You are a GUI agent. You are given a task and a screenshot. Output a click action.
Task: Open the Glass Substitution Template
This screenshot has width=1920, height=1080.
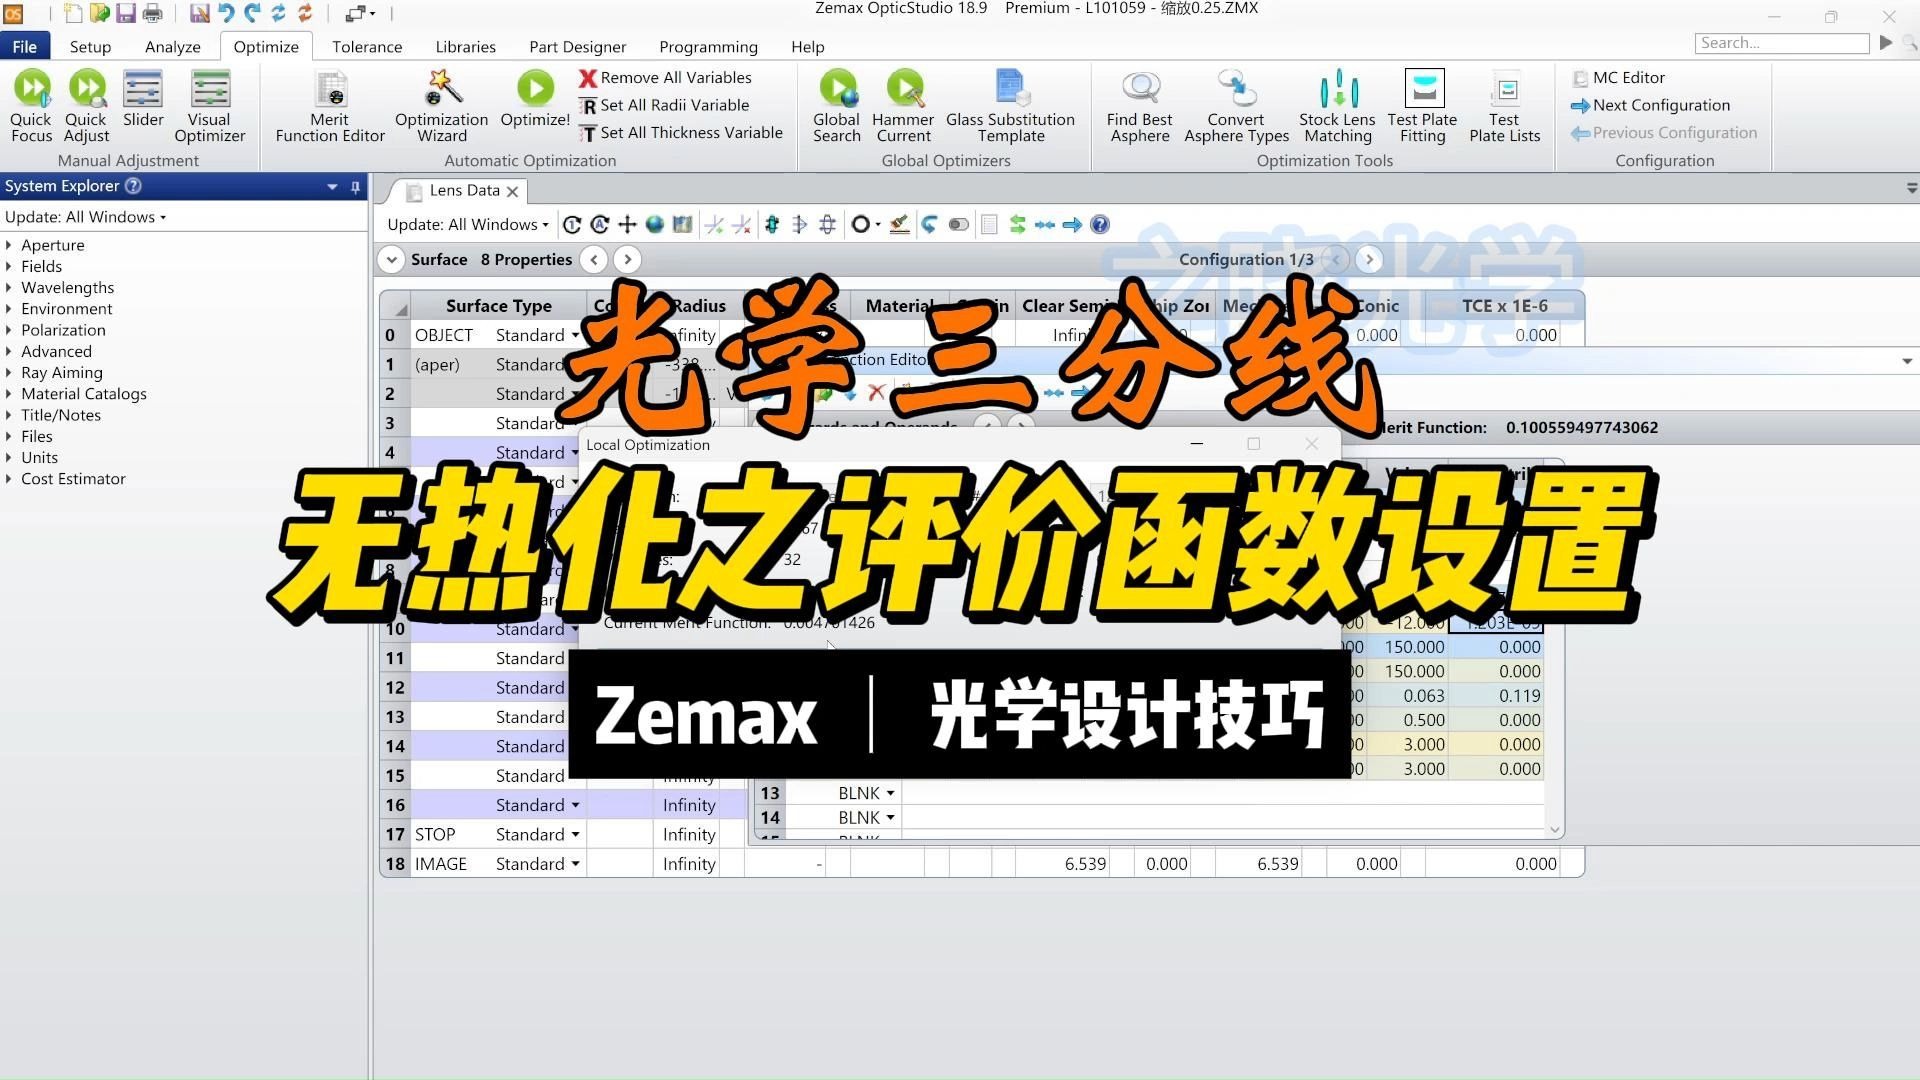(1011, 105)
